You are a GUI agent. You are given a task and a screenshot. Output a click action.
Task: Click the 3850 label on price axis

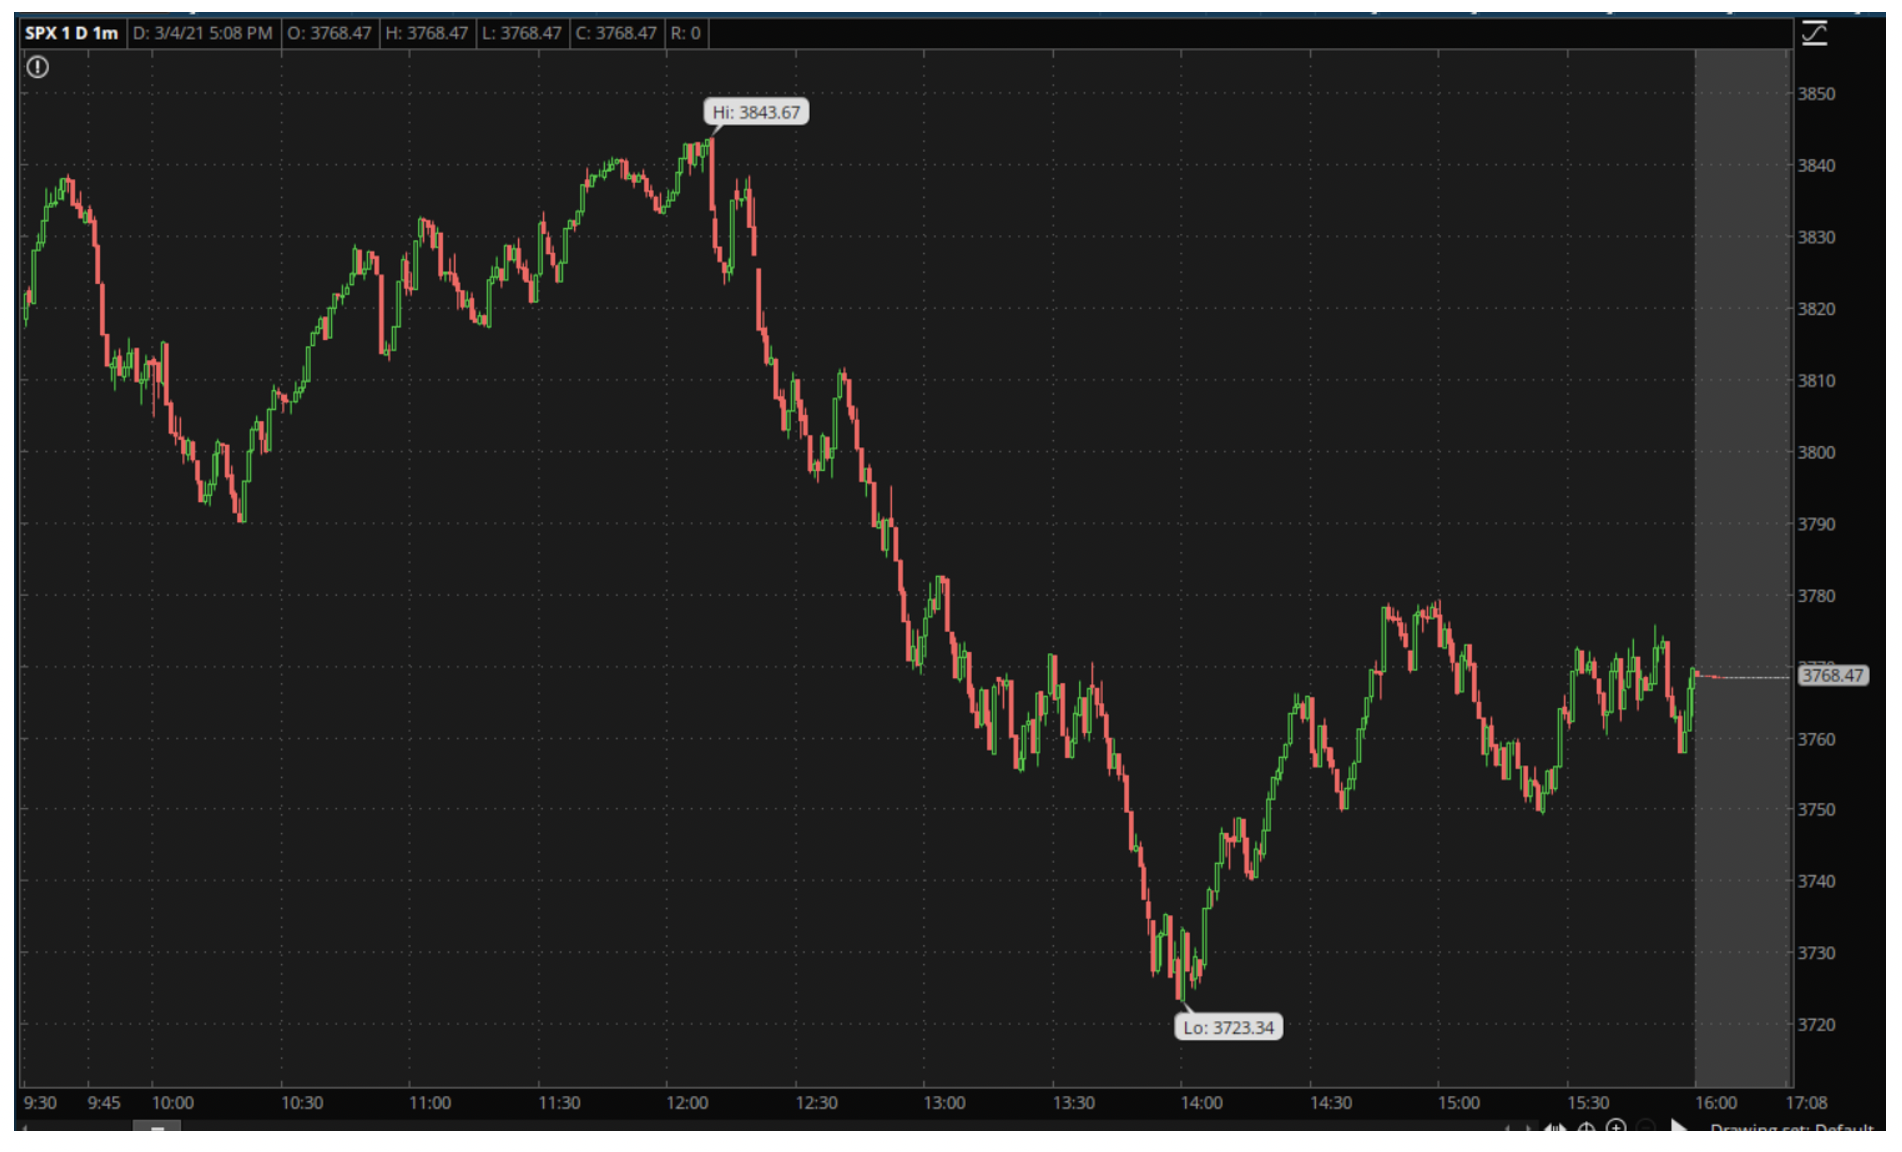pos(1817,94)
